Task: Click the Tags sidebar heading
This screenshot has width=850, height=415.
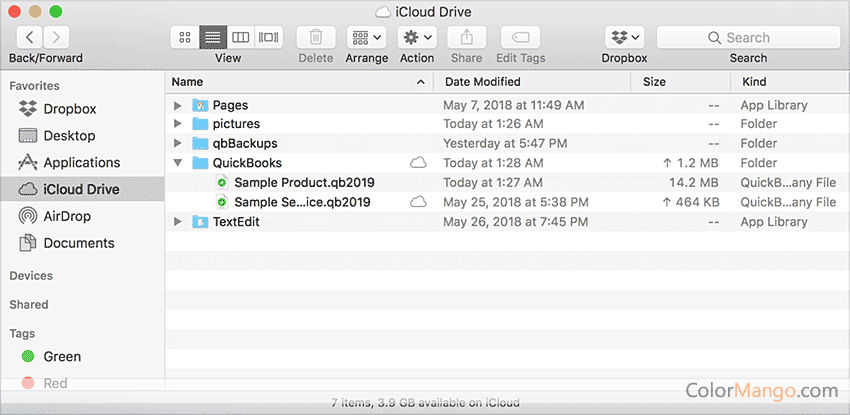Action: tap(22, 333)
